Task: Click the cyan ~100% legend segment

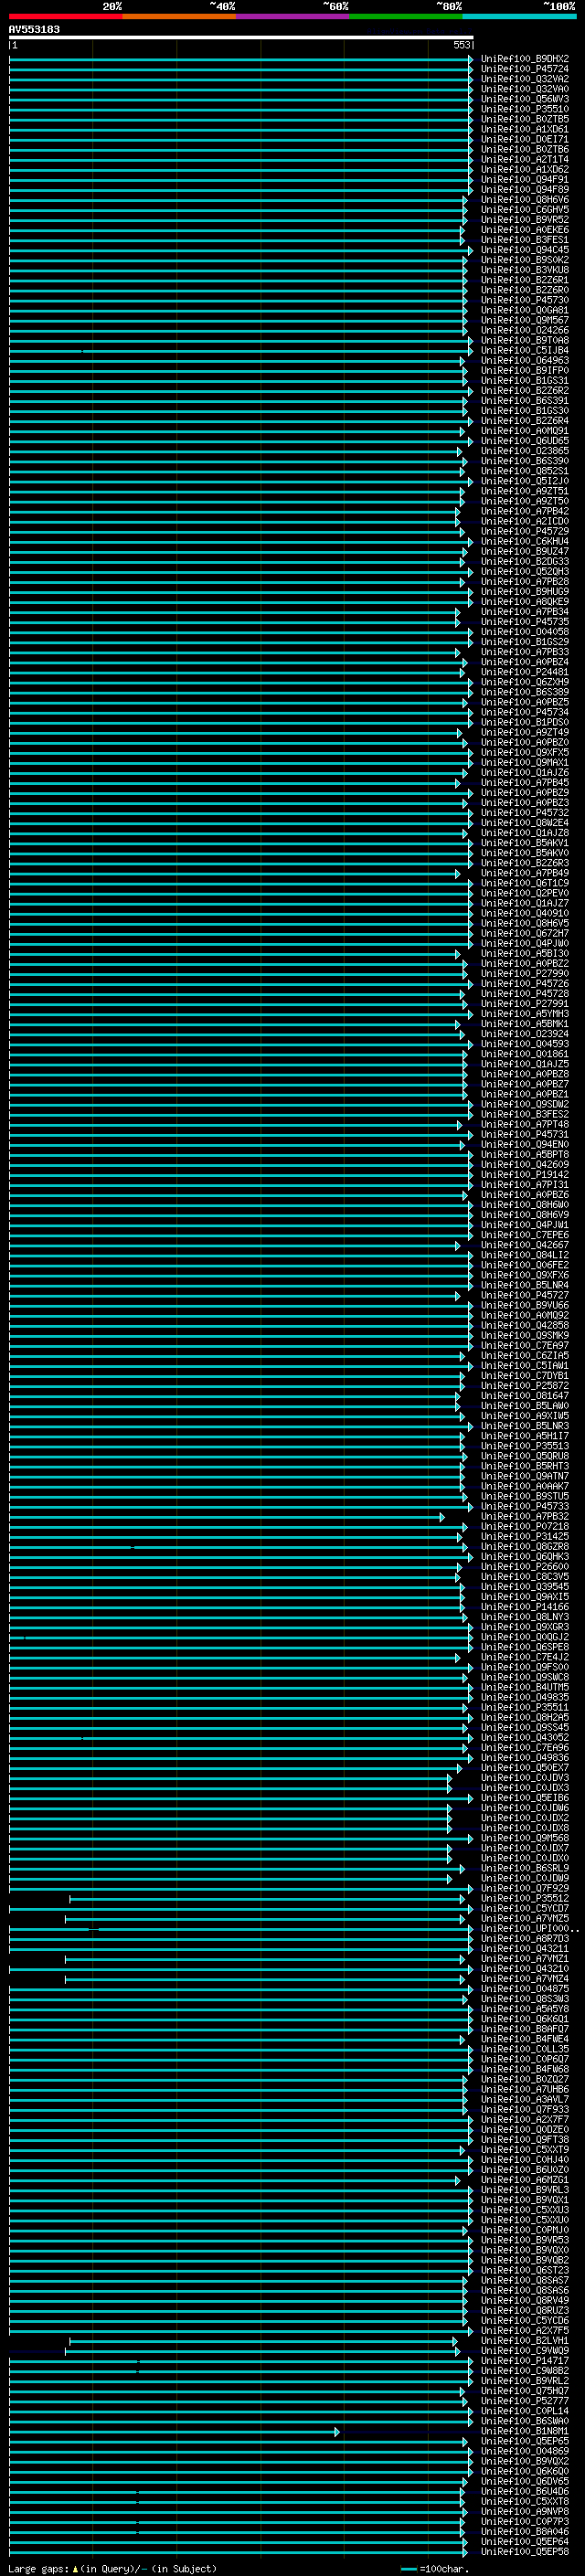Action: 520,16
